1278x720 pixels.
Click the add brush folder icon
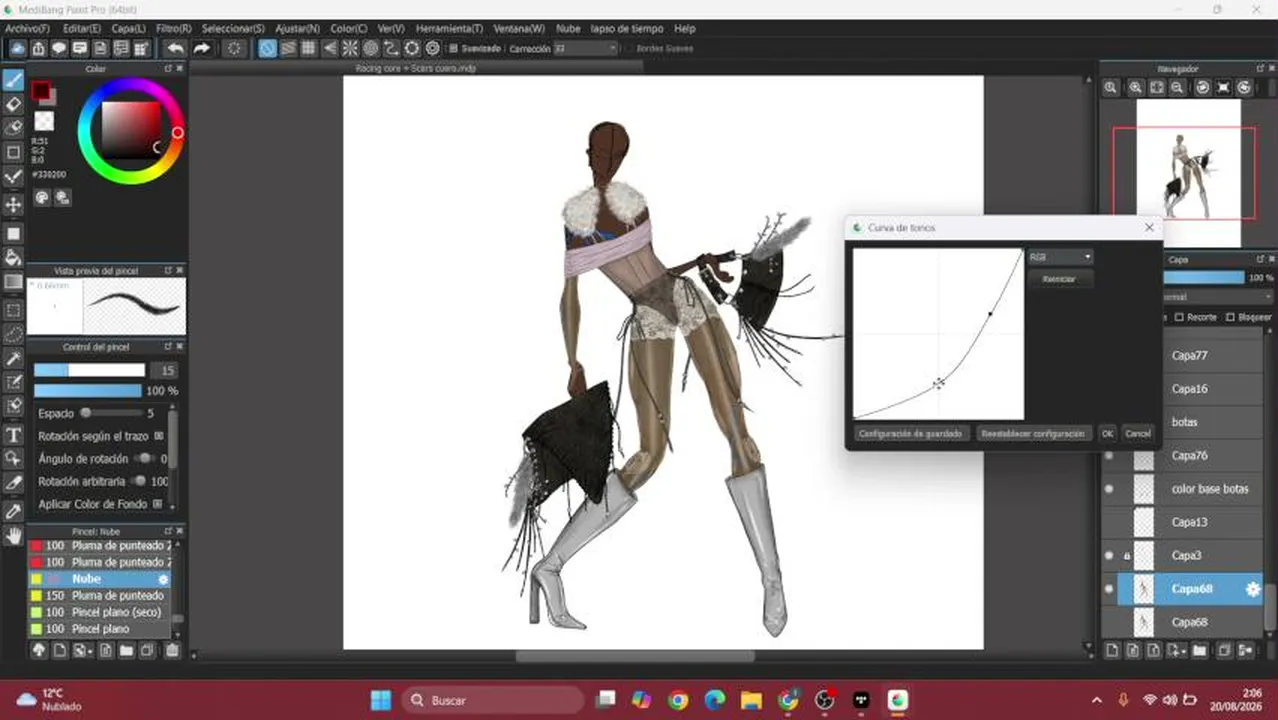tap(127, 650)
